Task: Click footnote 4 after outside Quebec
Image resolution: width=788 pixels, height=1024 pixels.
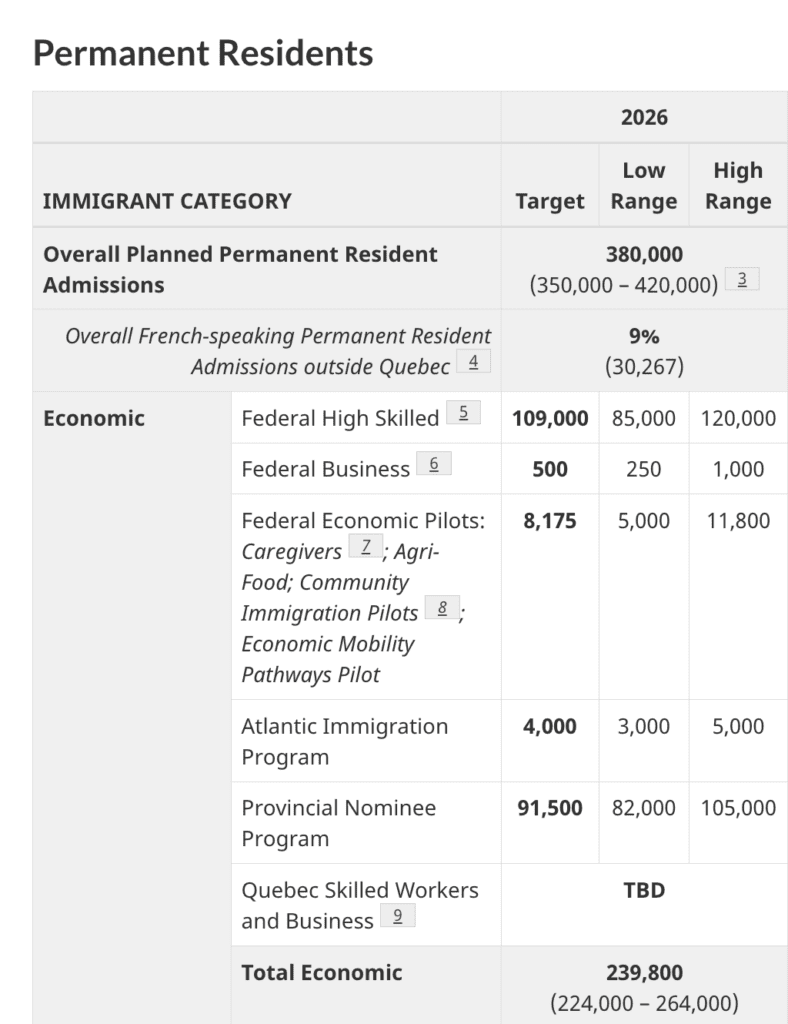Action: point(473,362)
